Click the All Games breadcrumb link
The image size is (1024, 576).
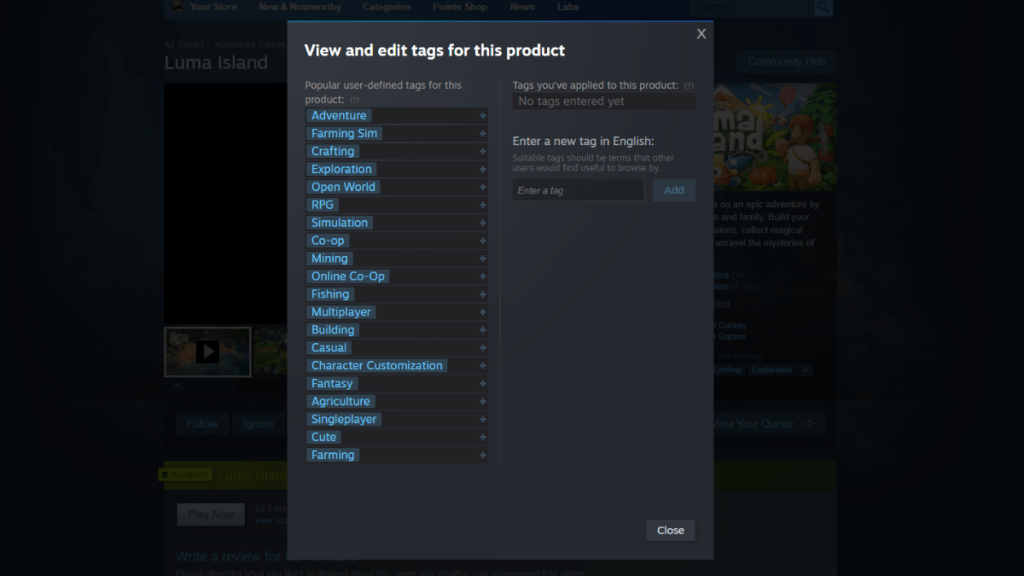(184, 44)
